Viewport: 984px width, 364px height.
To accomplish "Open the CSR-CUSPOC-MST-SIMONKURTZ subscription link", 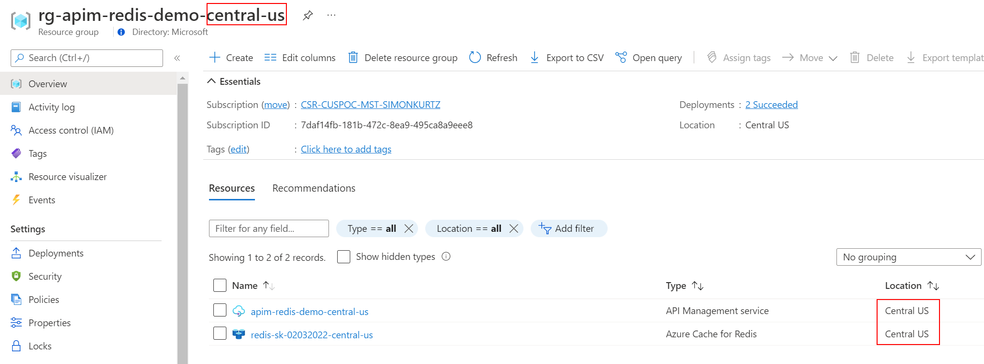I will (370, 105).
